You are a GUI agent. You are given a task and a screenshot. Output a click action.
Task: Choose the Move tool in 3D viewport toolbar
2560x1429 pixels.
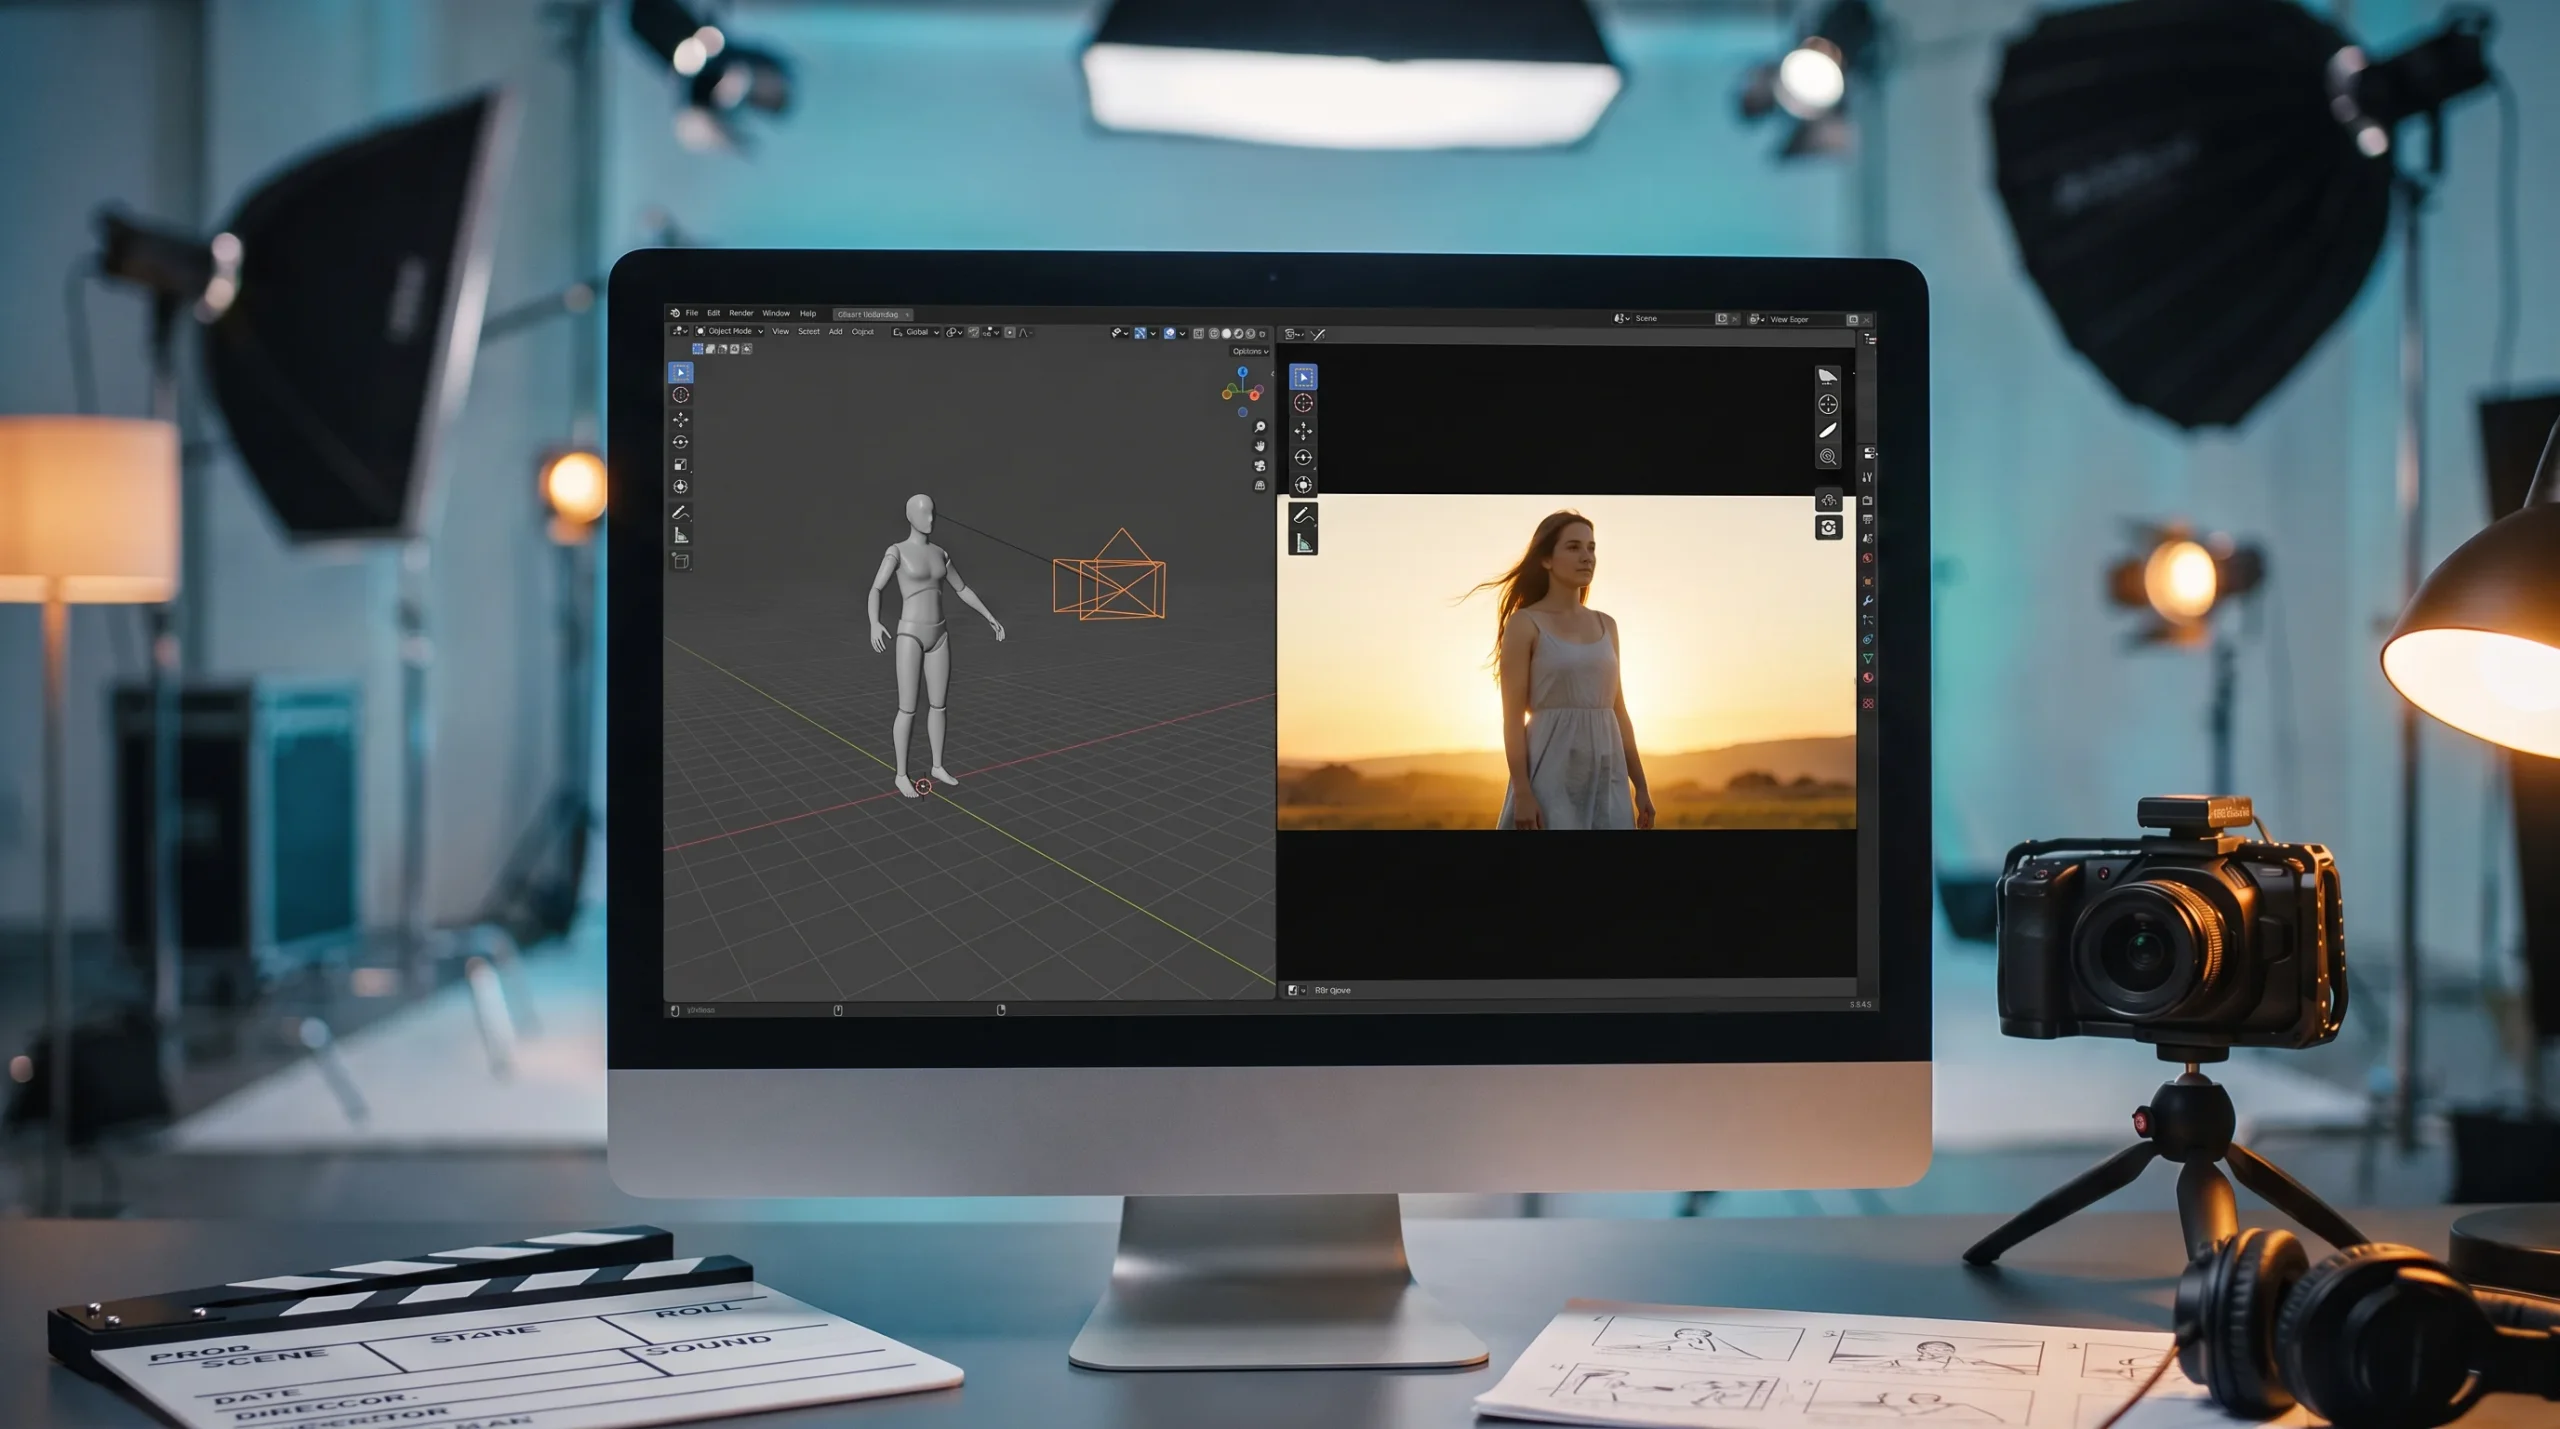pyautogui.click(x=680, y=419)
